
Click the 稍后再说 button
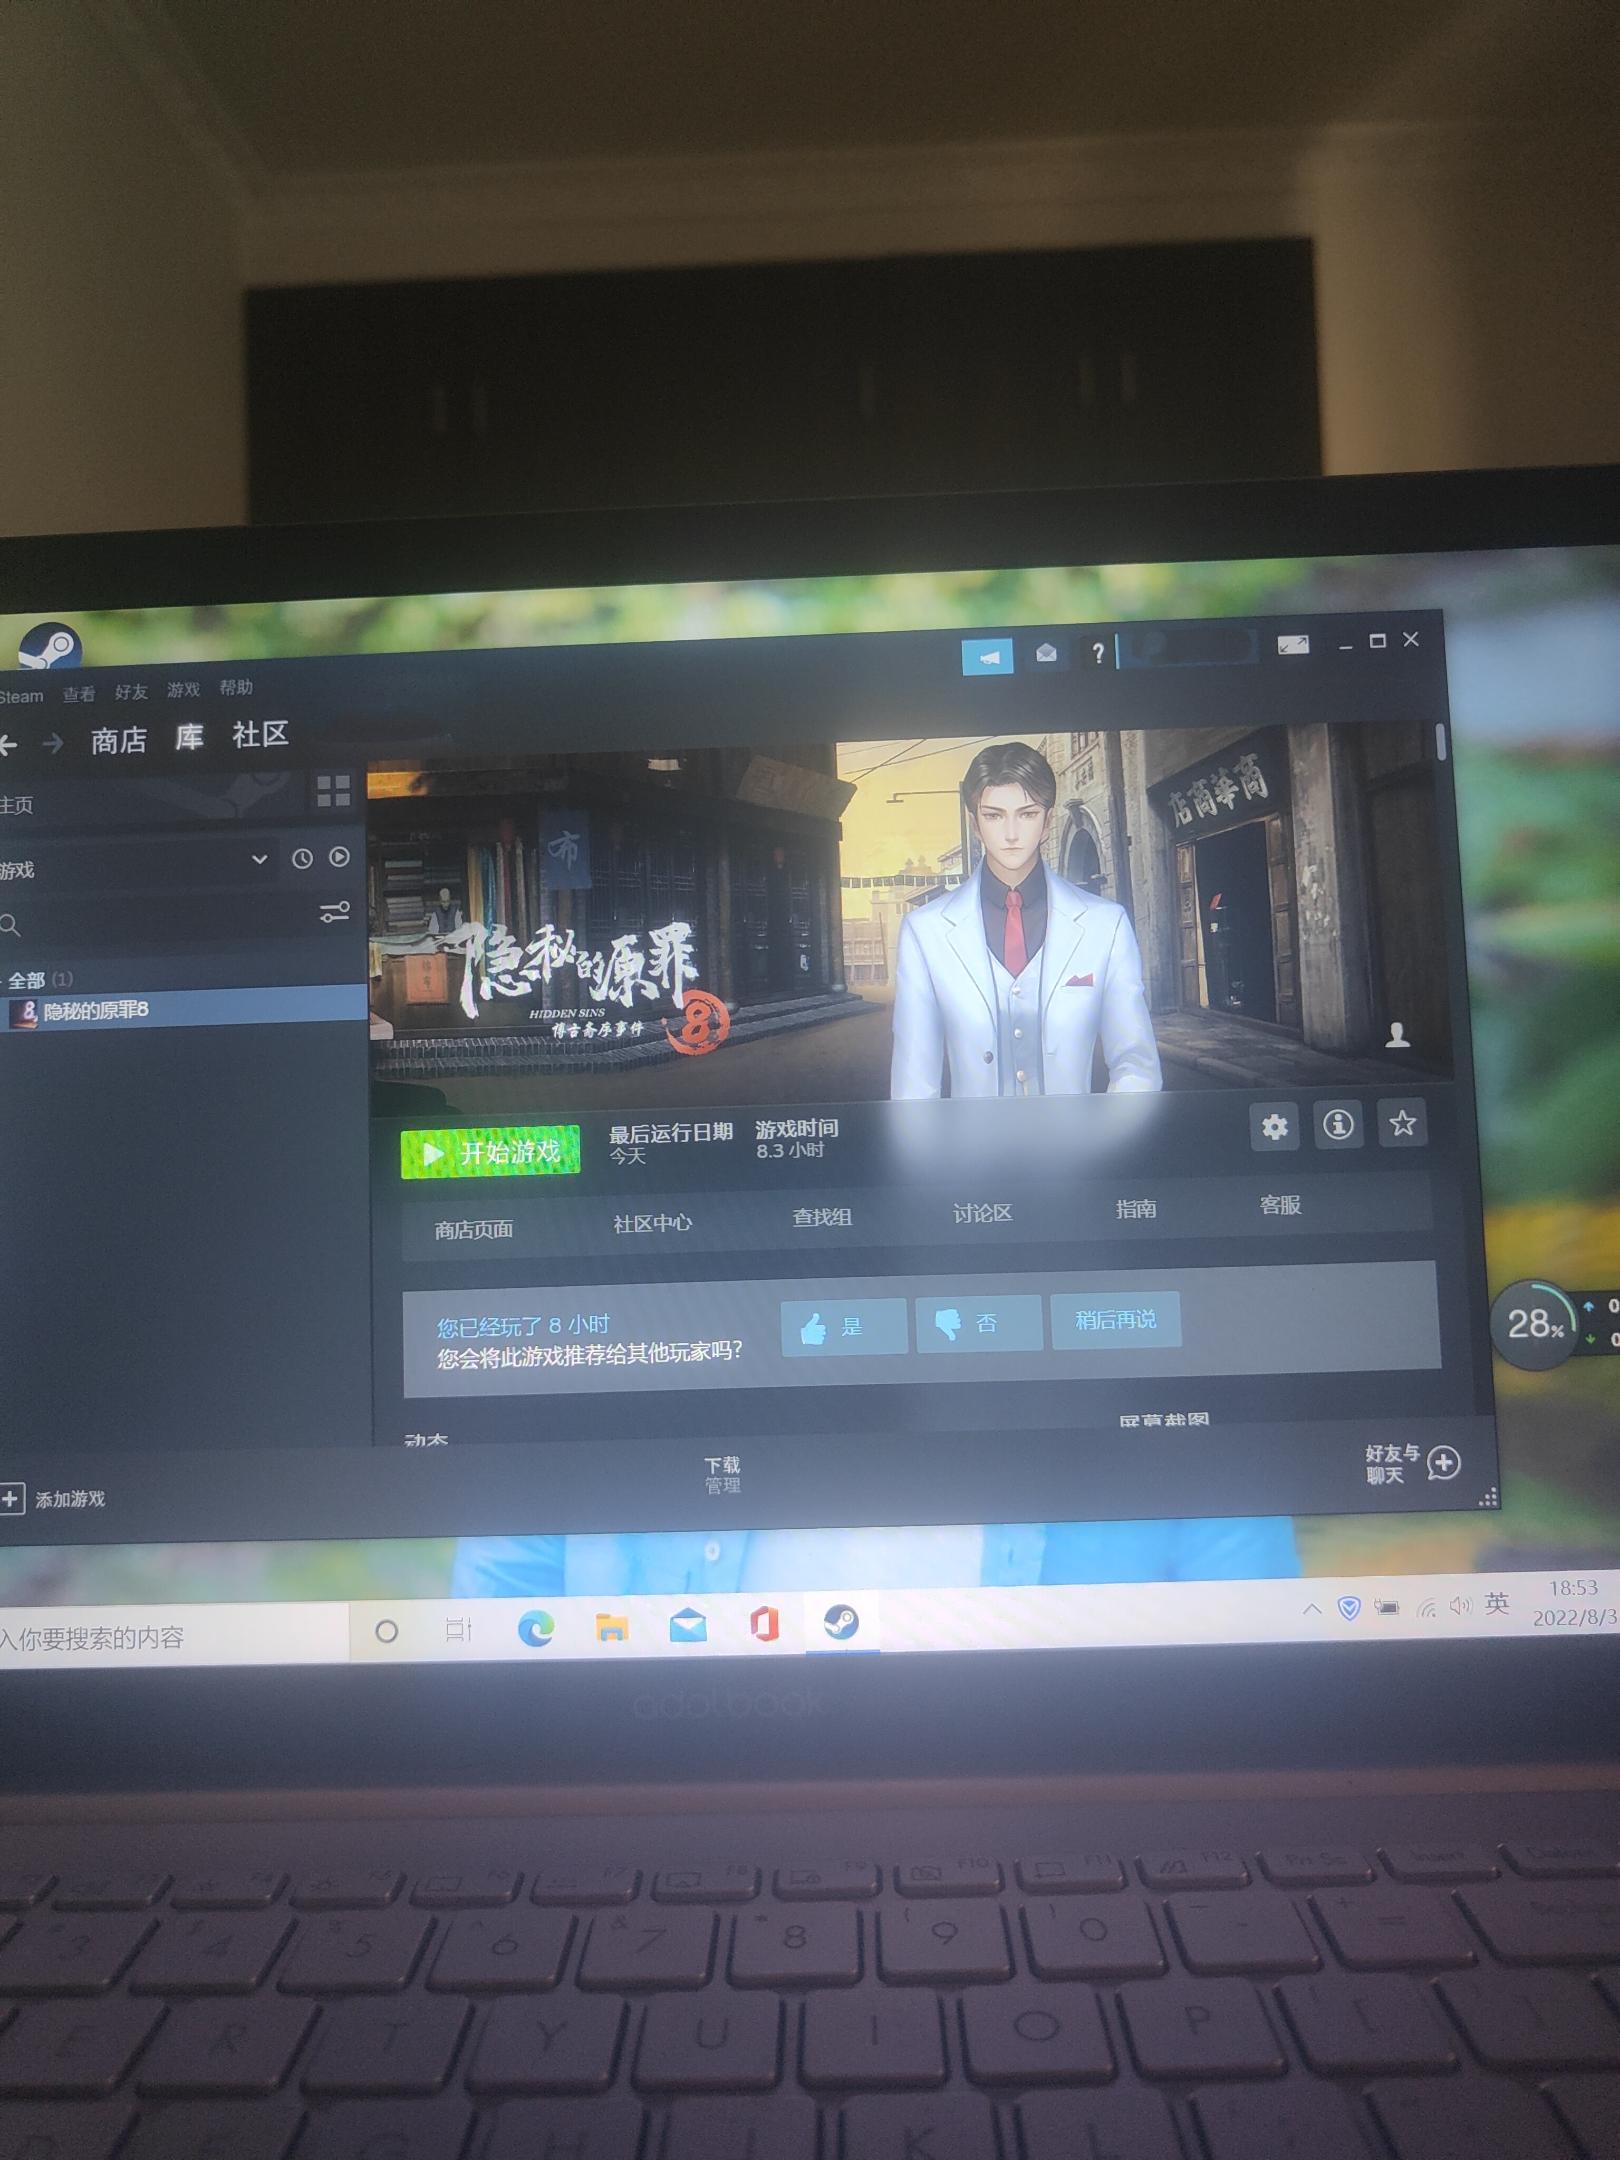click(1116, 1320)
